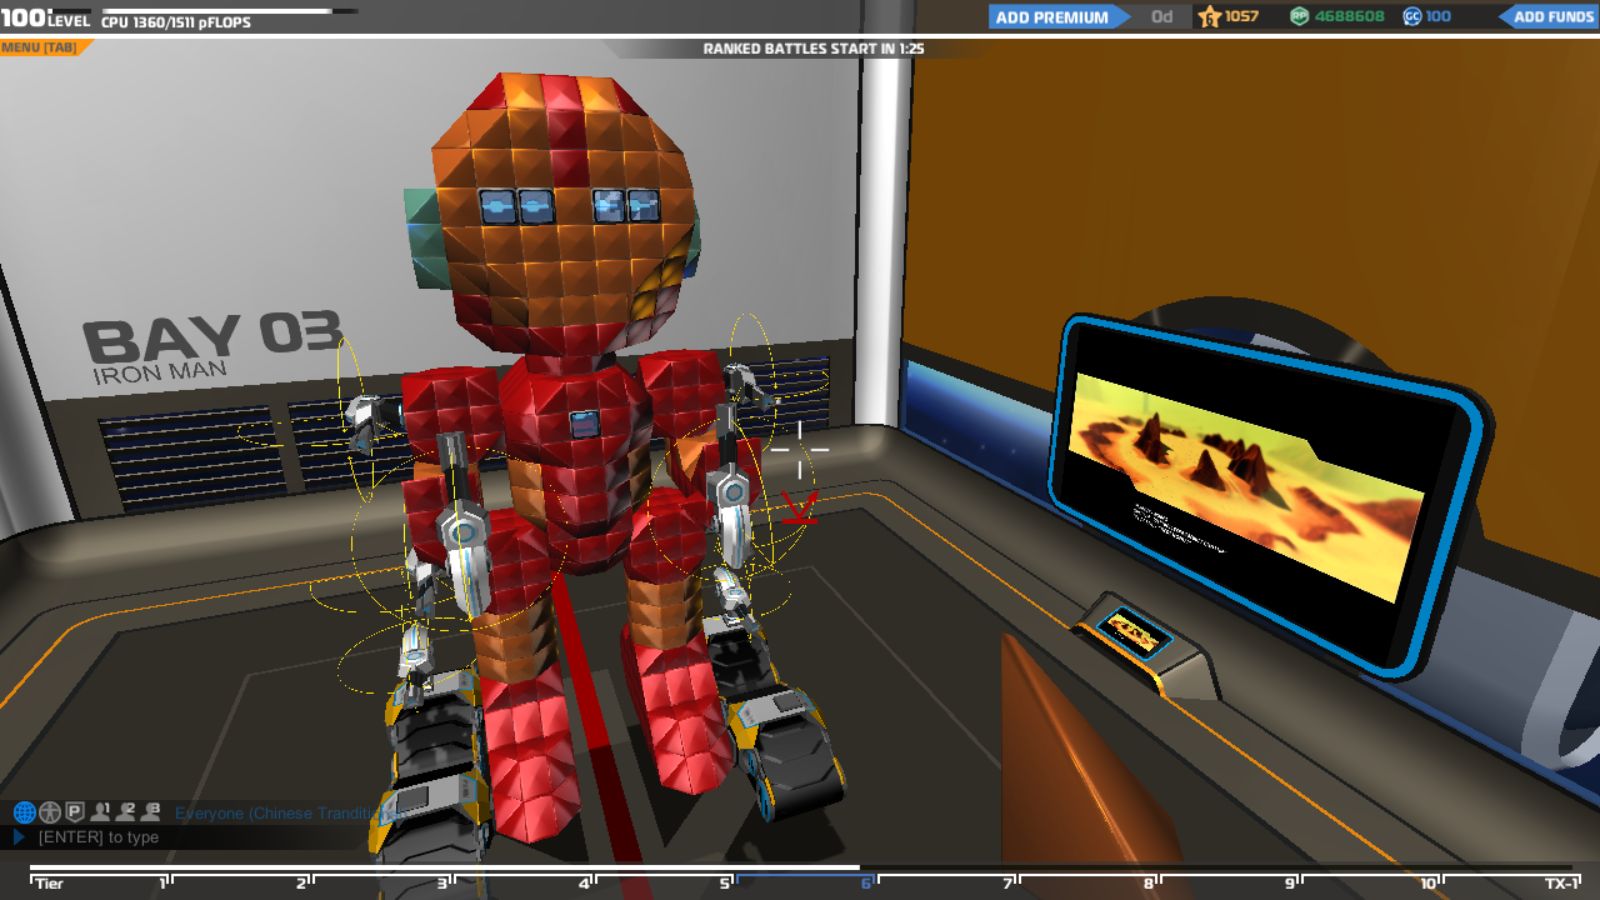Screen dimensions: 1600x900
Task: Select the platoon chat shield icon
Action: point(75,811)
